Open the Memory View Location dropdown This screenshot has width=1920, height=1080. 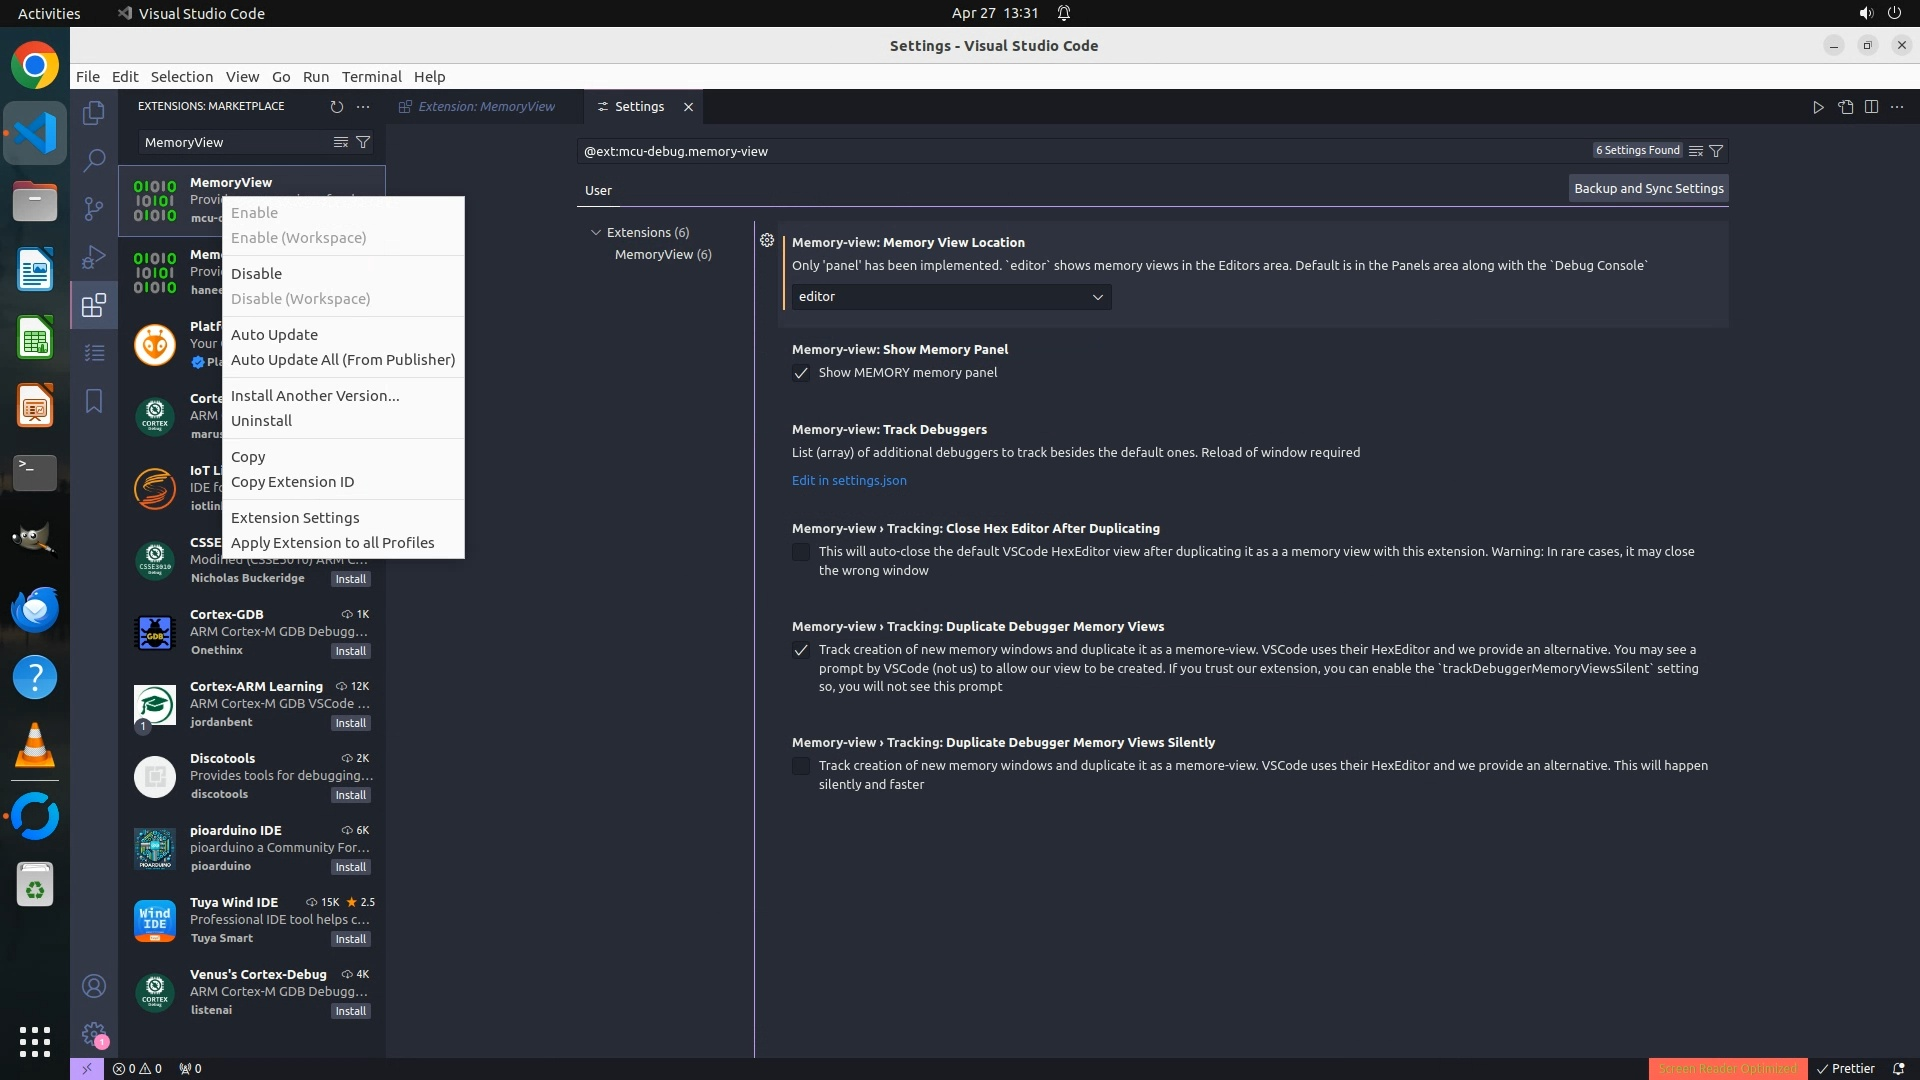950,297
